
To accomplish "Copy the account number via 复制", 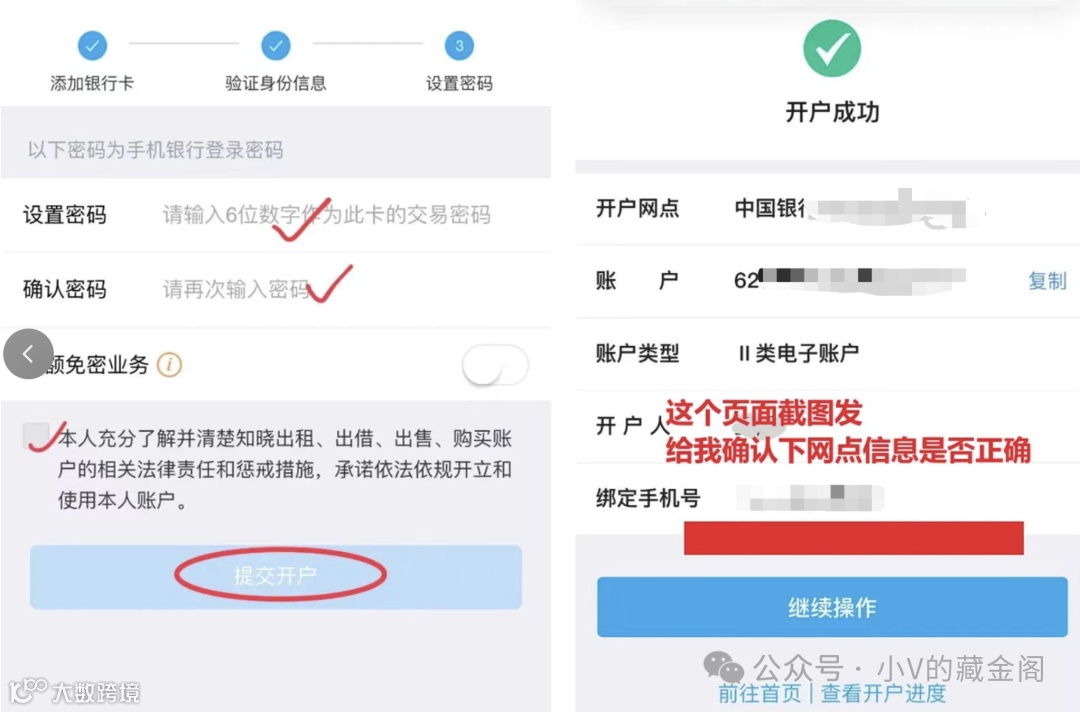I will coord(1047,281).
